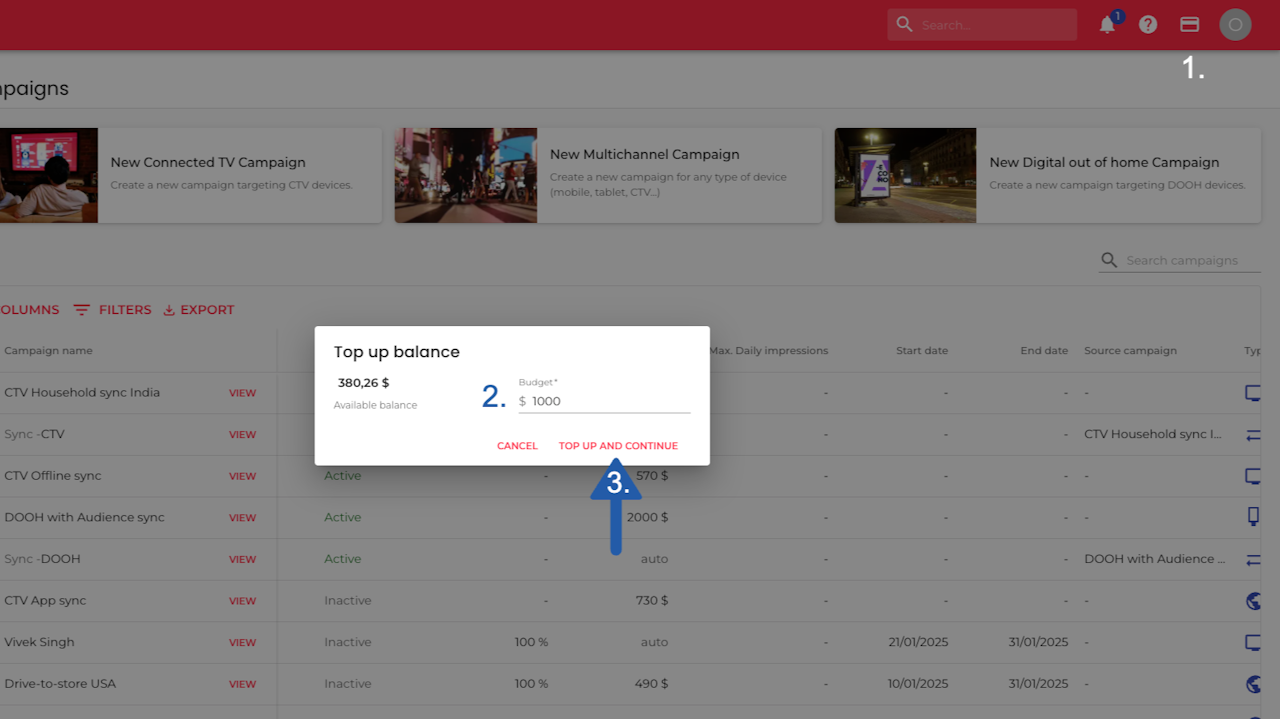Click the 490 $ budget cell

click(x=652, y=684)
